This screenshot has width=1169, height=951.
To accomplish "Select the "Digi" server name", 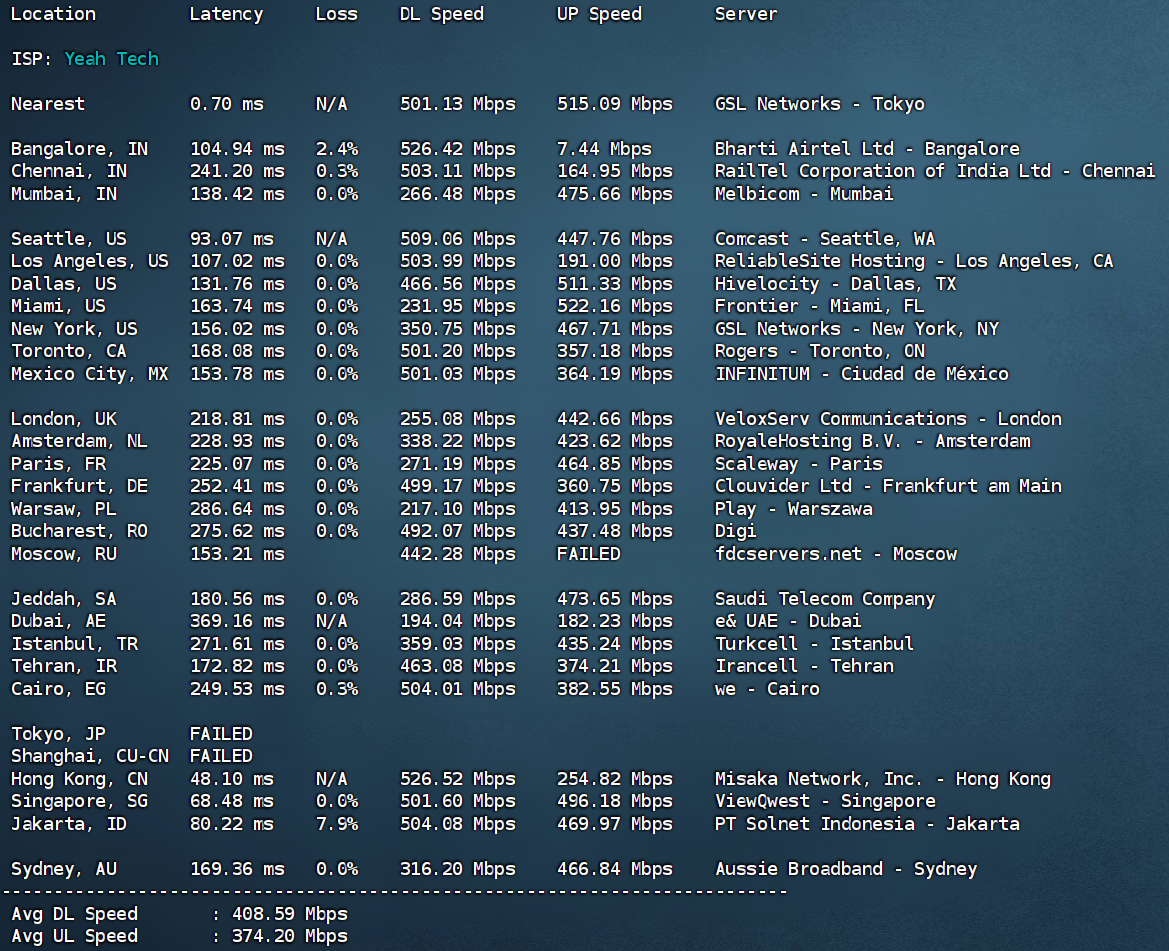I will (x=735, y=531).
